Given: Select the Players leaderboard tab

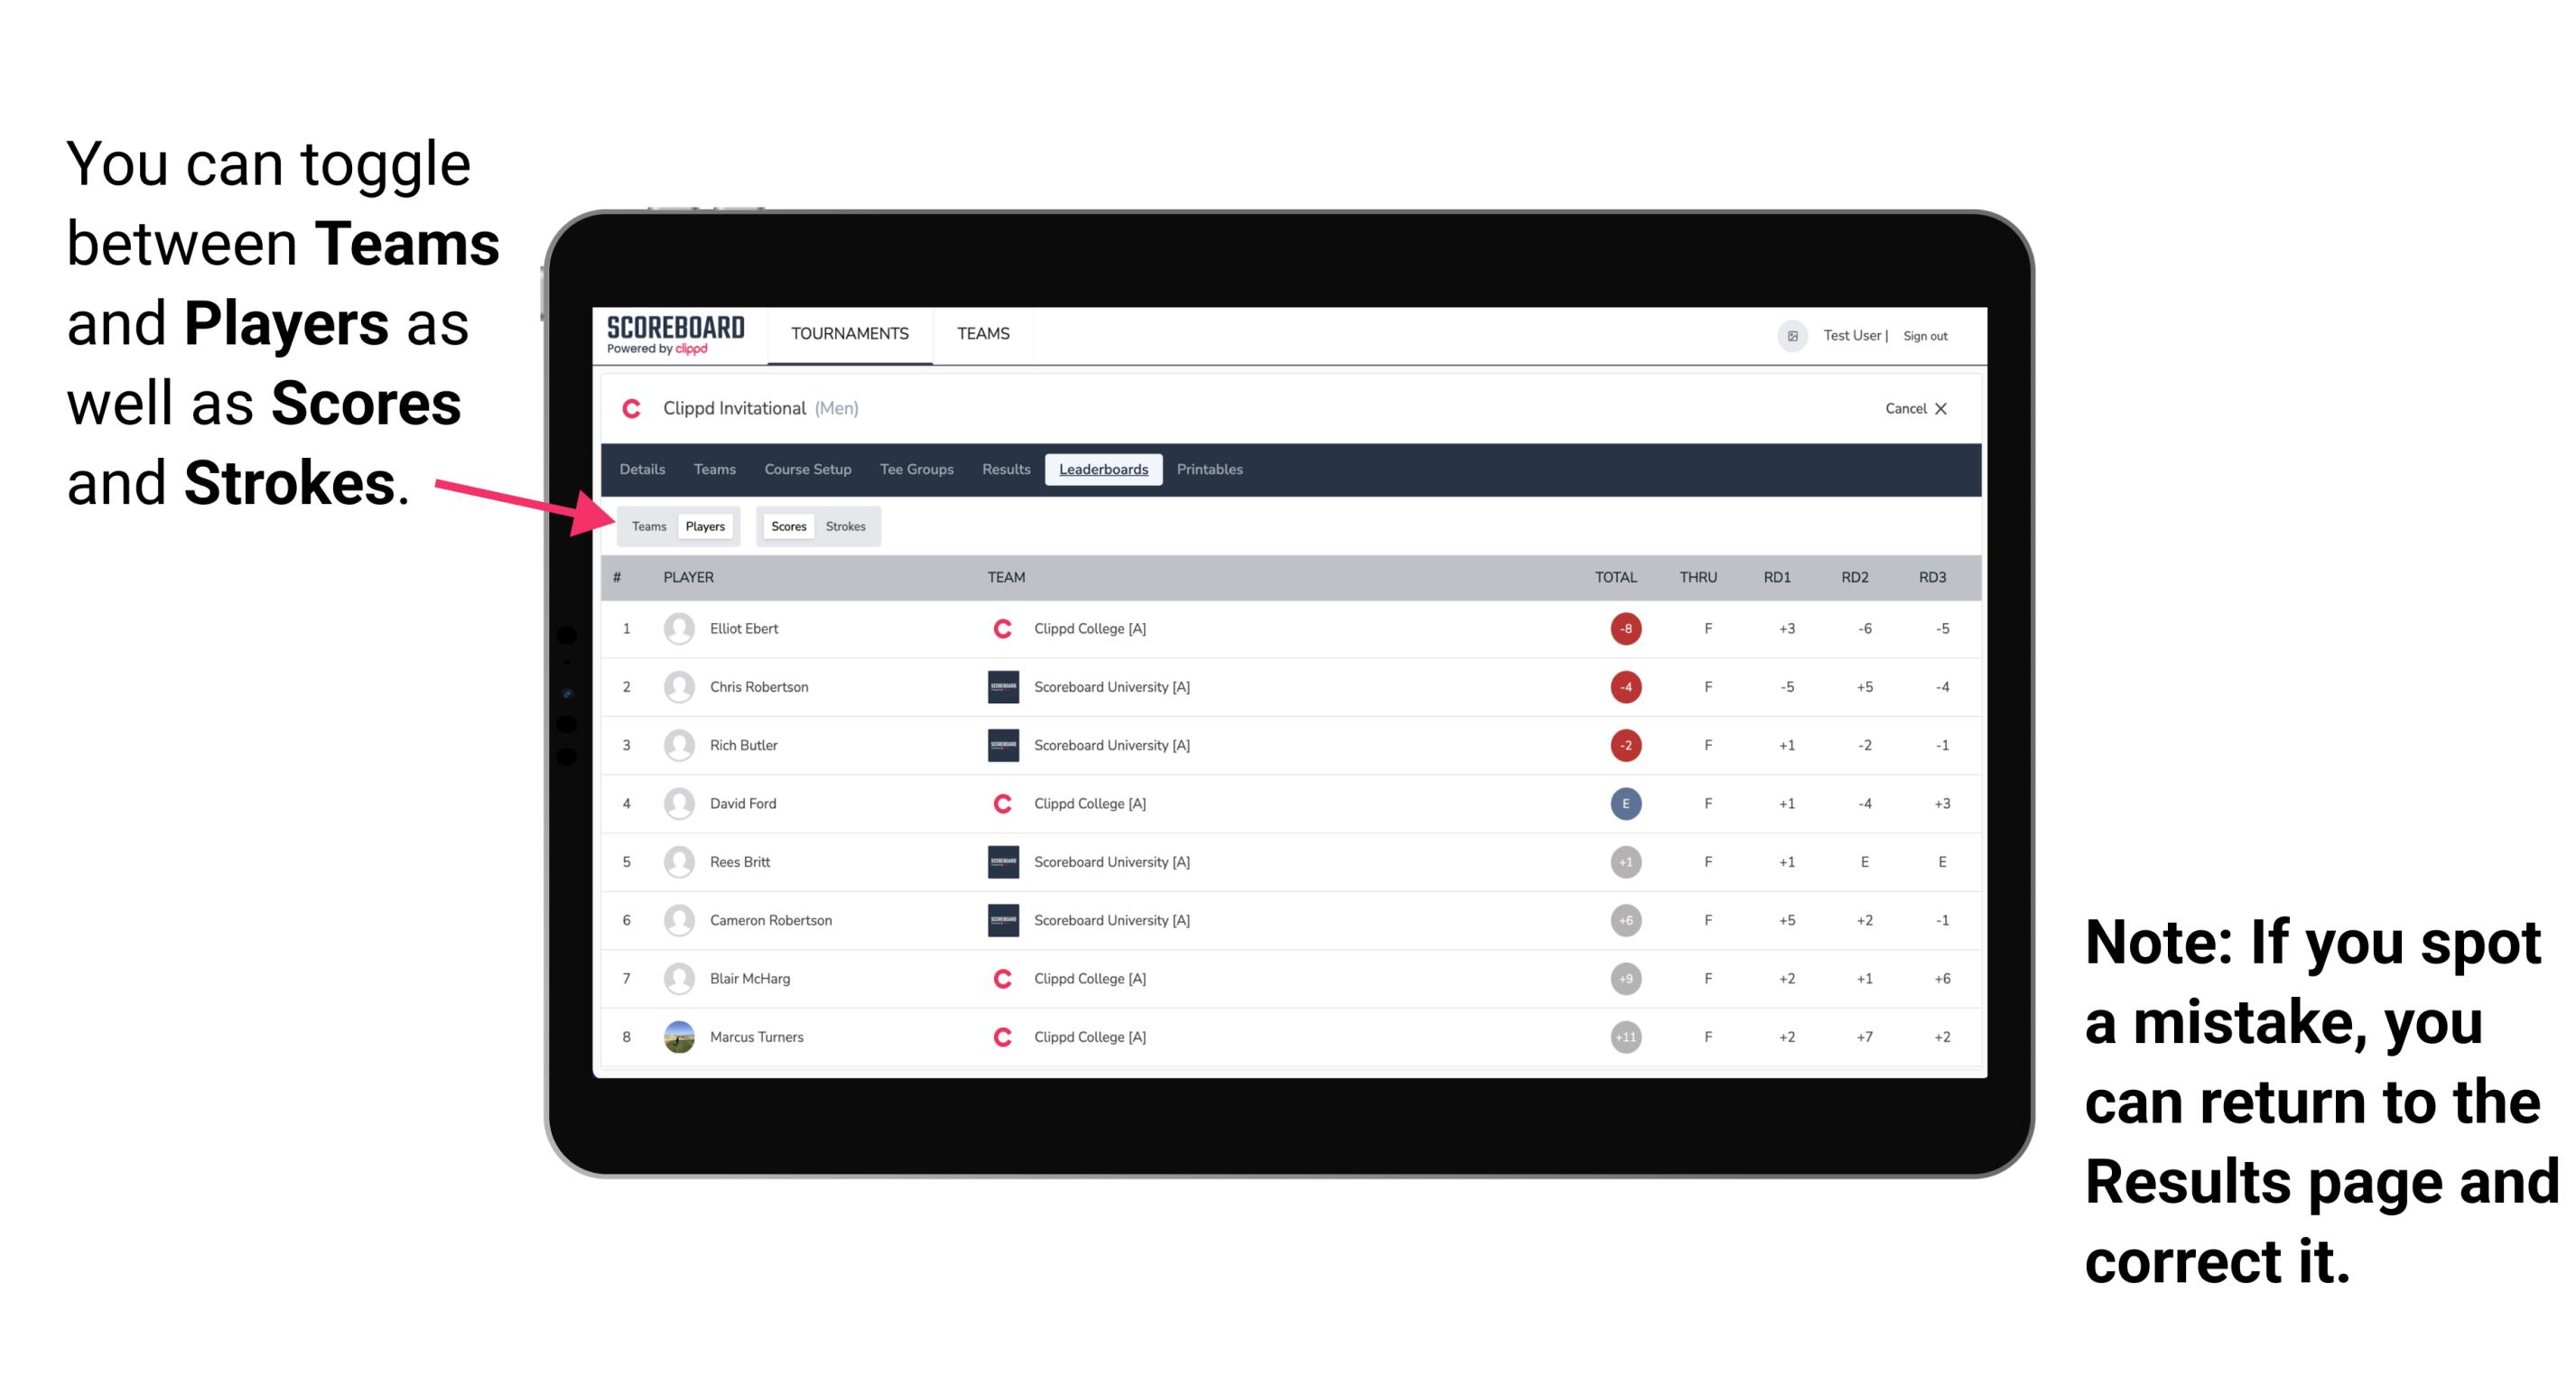Looking at the screenshot, I should coord(704,526).
